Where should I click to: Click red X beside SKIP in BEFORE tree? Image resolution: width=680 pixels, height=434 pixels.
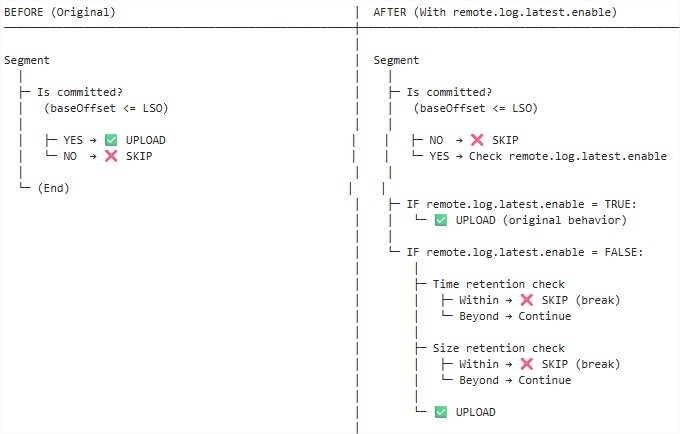click(111, 156)
